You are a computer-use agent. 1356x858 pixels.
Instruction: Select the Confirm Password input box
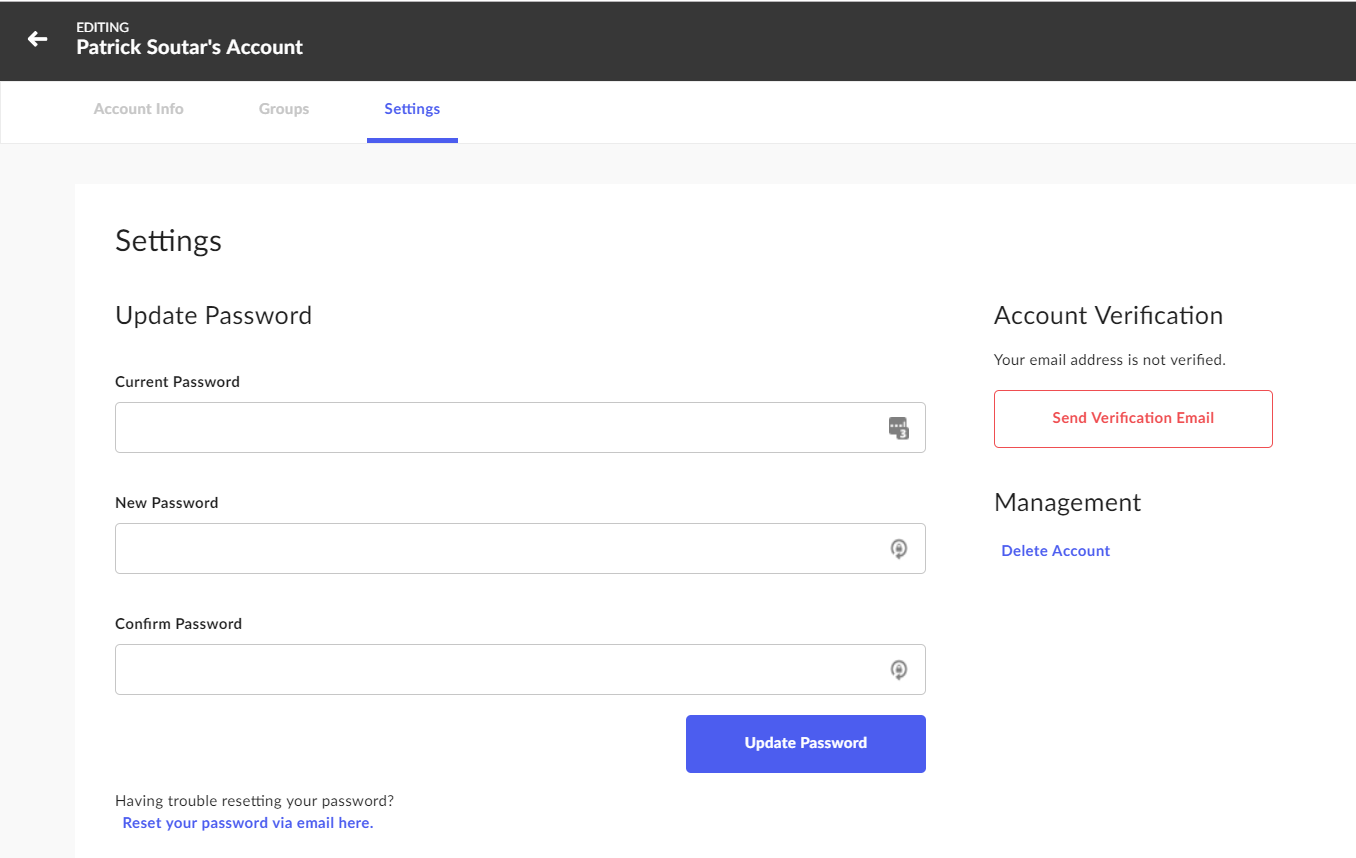tap(520, 670)
